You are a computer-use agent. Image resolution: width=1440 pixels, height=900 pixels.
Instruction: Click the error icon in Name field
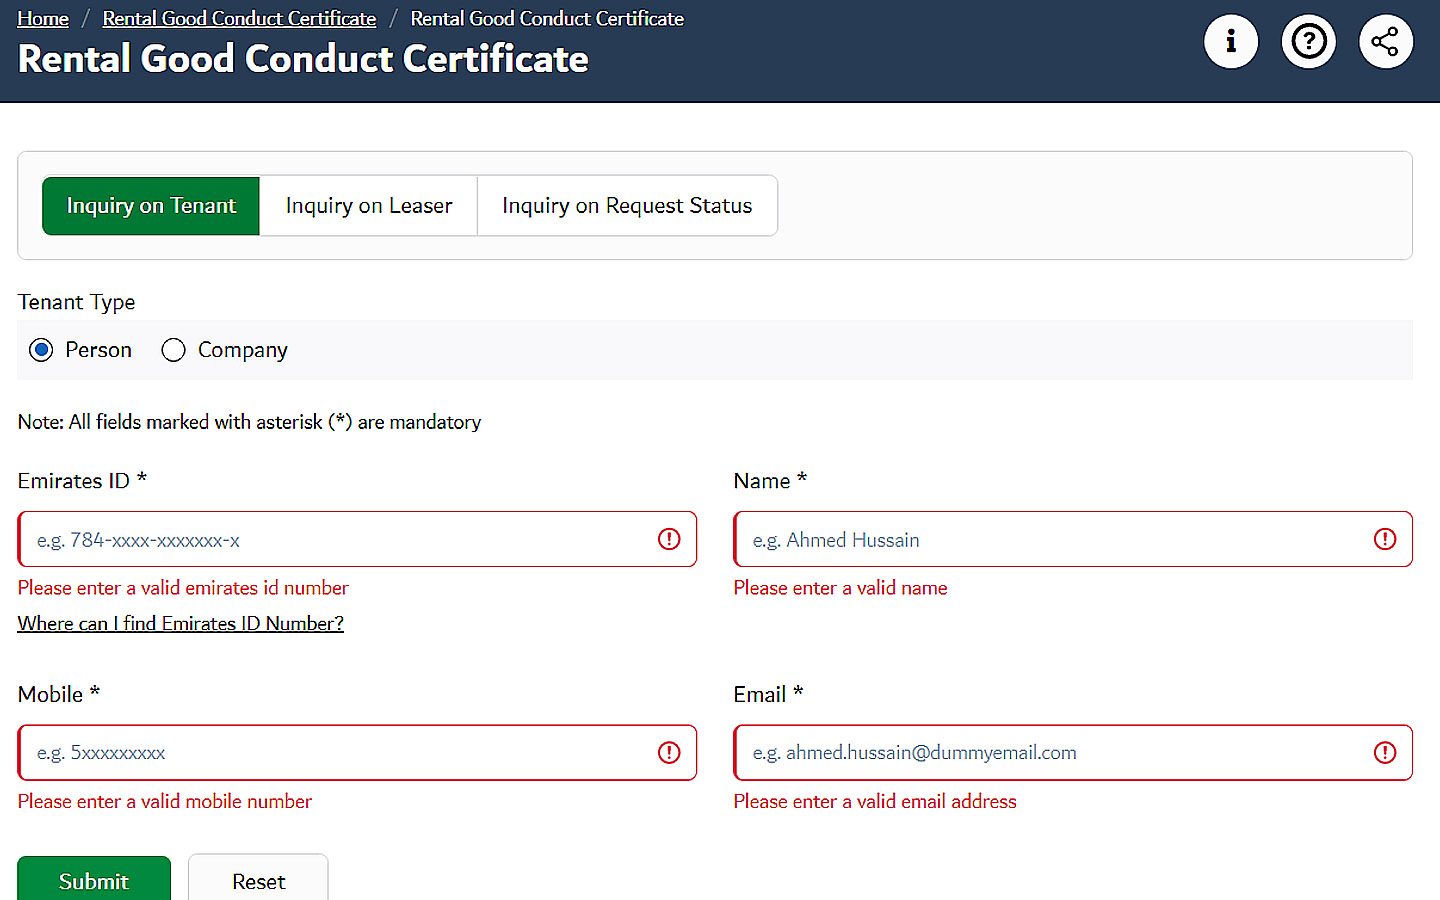pyautogui.click(x=1385, y=539)
